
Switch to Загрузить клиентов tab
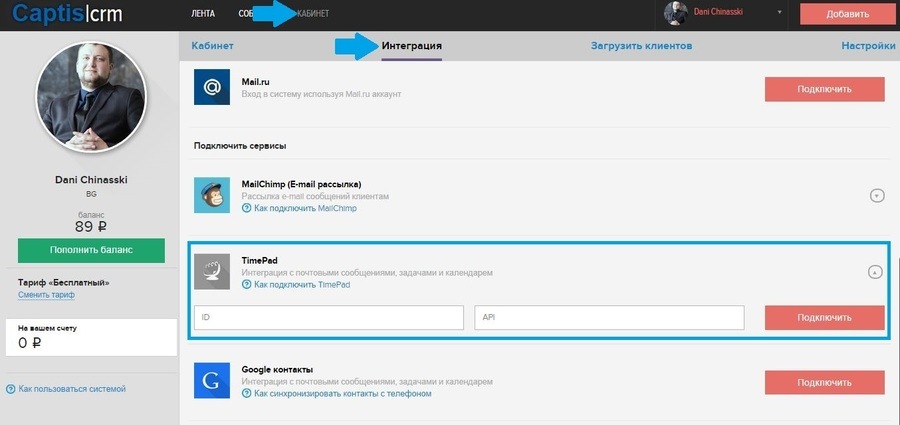[x=641, y=46]
